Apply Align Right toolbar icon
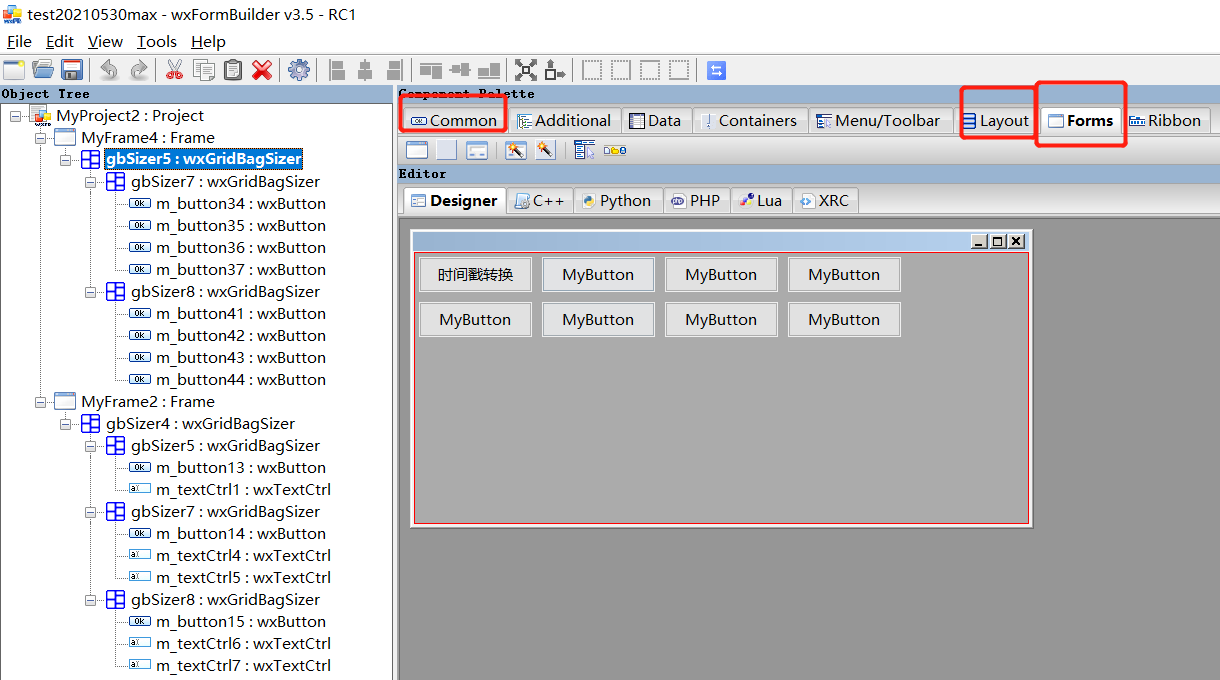Screen dimensions: 1220x680 point(394,70)
